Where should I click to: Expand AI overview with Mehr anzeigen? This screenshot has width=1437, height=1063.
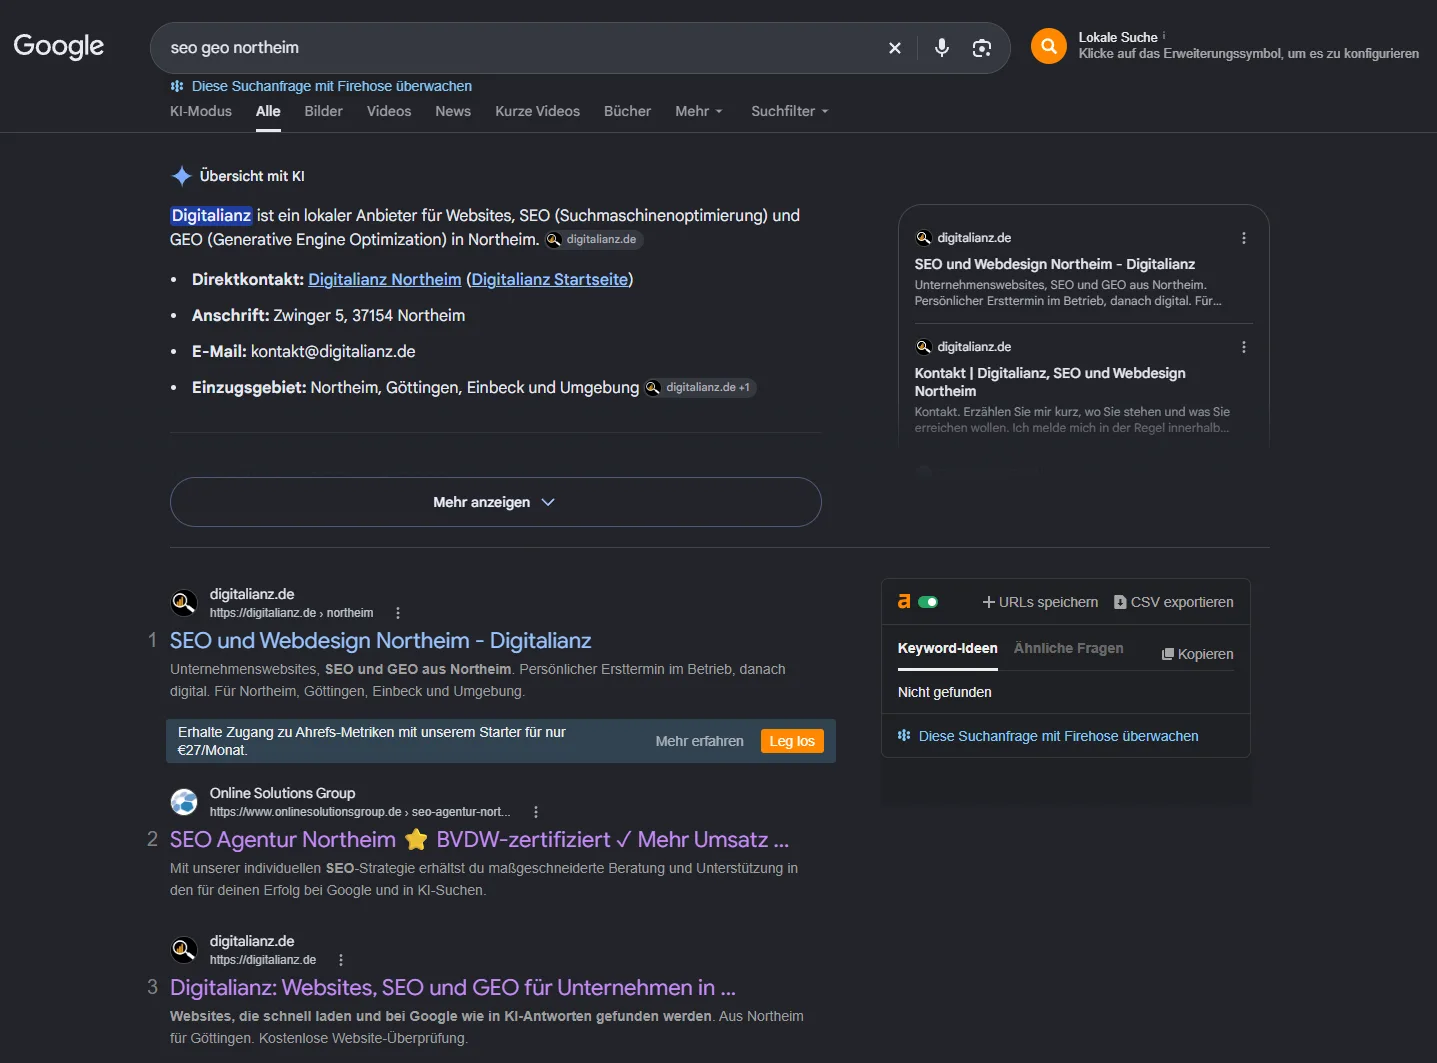(x=496, y=502)
